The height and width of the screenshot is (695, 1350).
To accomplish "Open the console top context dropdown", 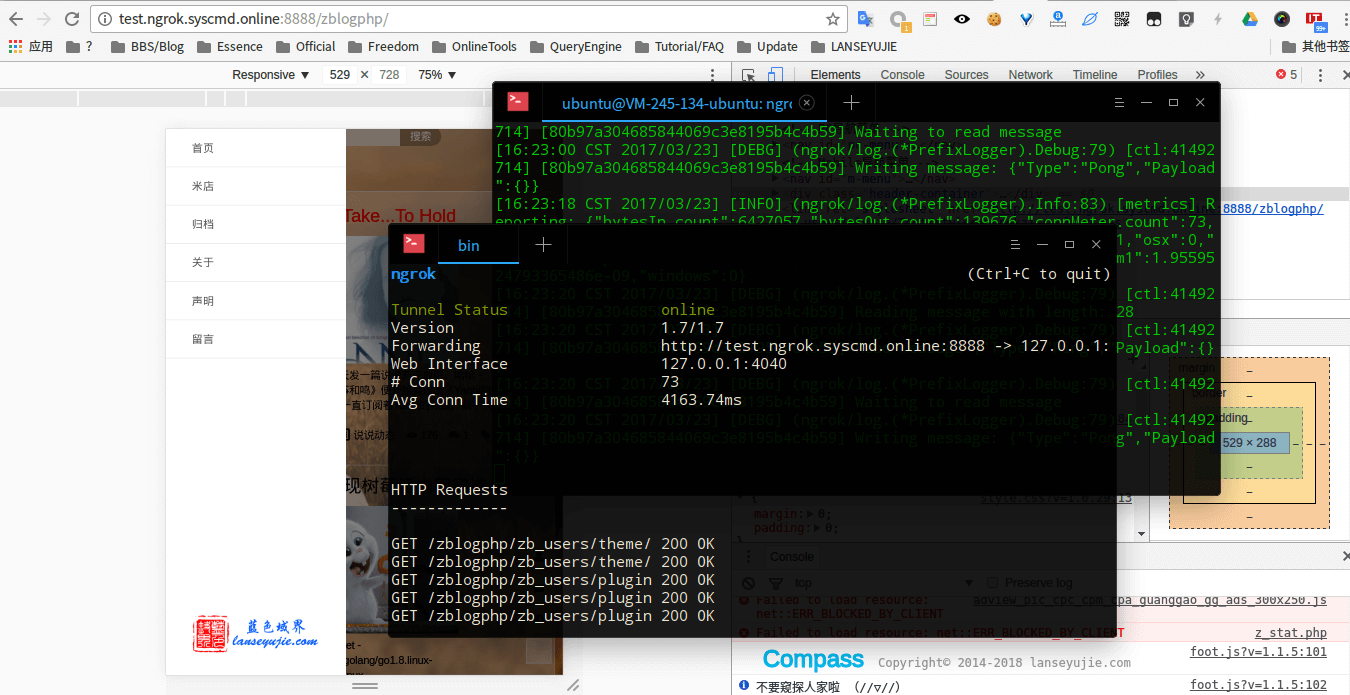I will (883, 583).
